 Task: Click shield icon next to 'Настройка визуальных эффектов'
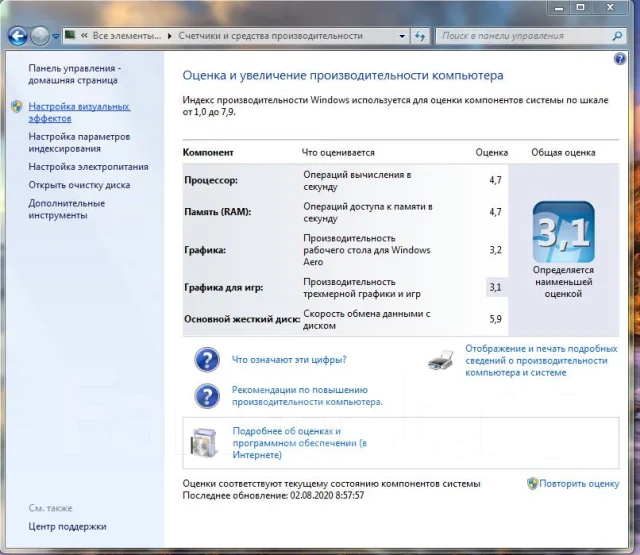(17, 107)
